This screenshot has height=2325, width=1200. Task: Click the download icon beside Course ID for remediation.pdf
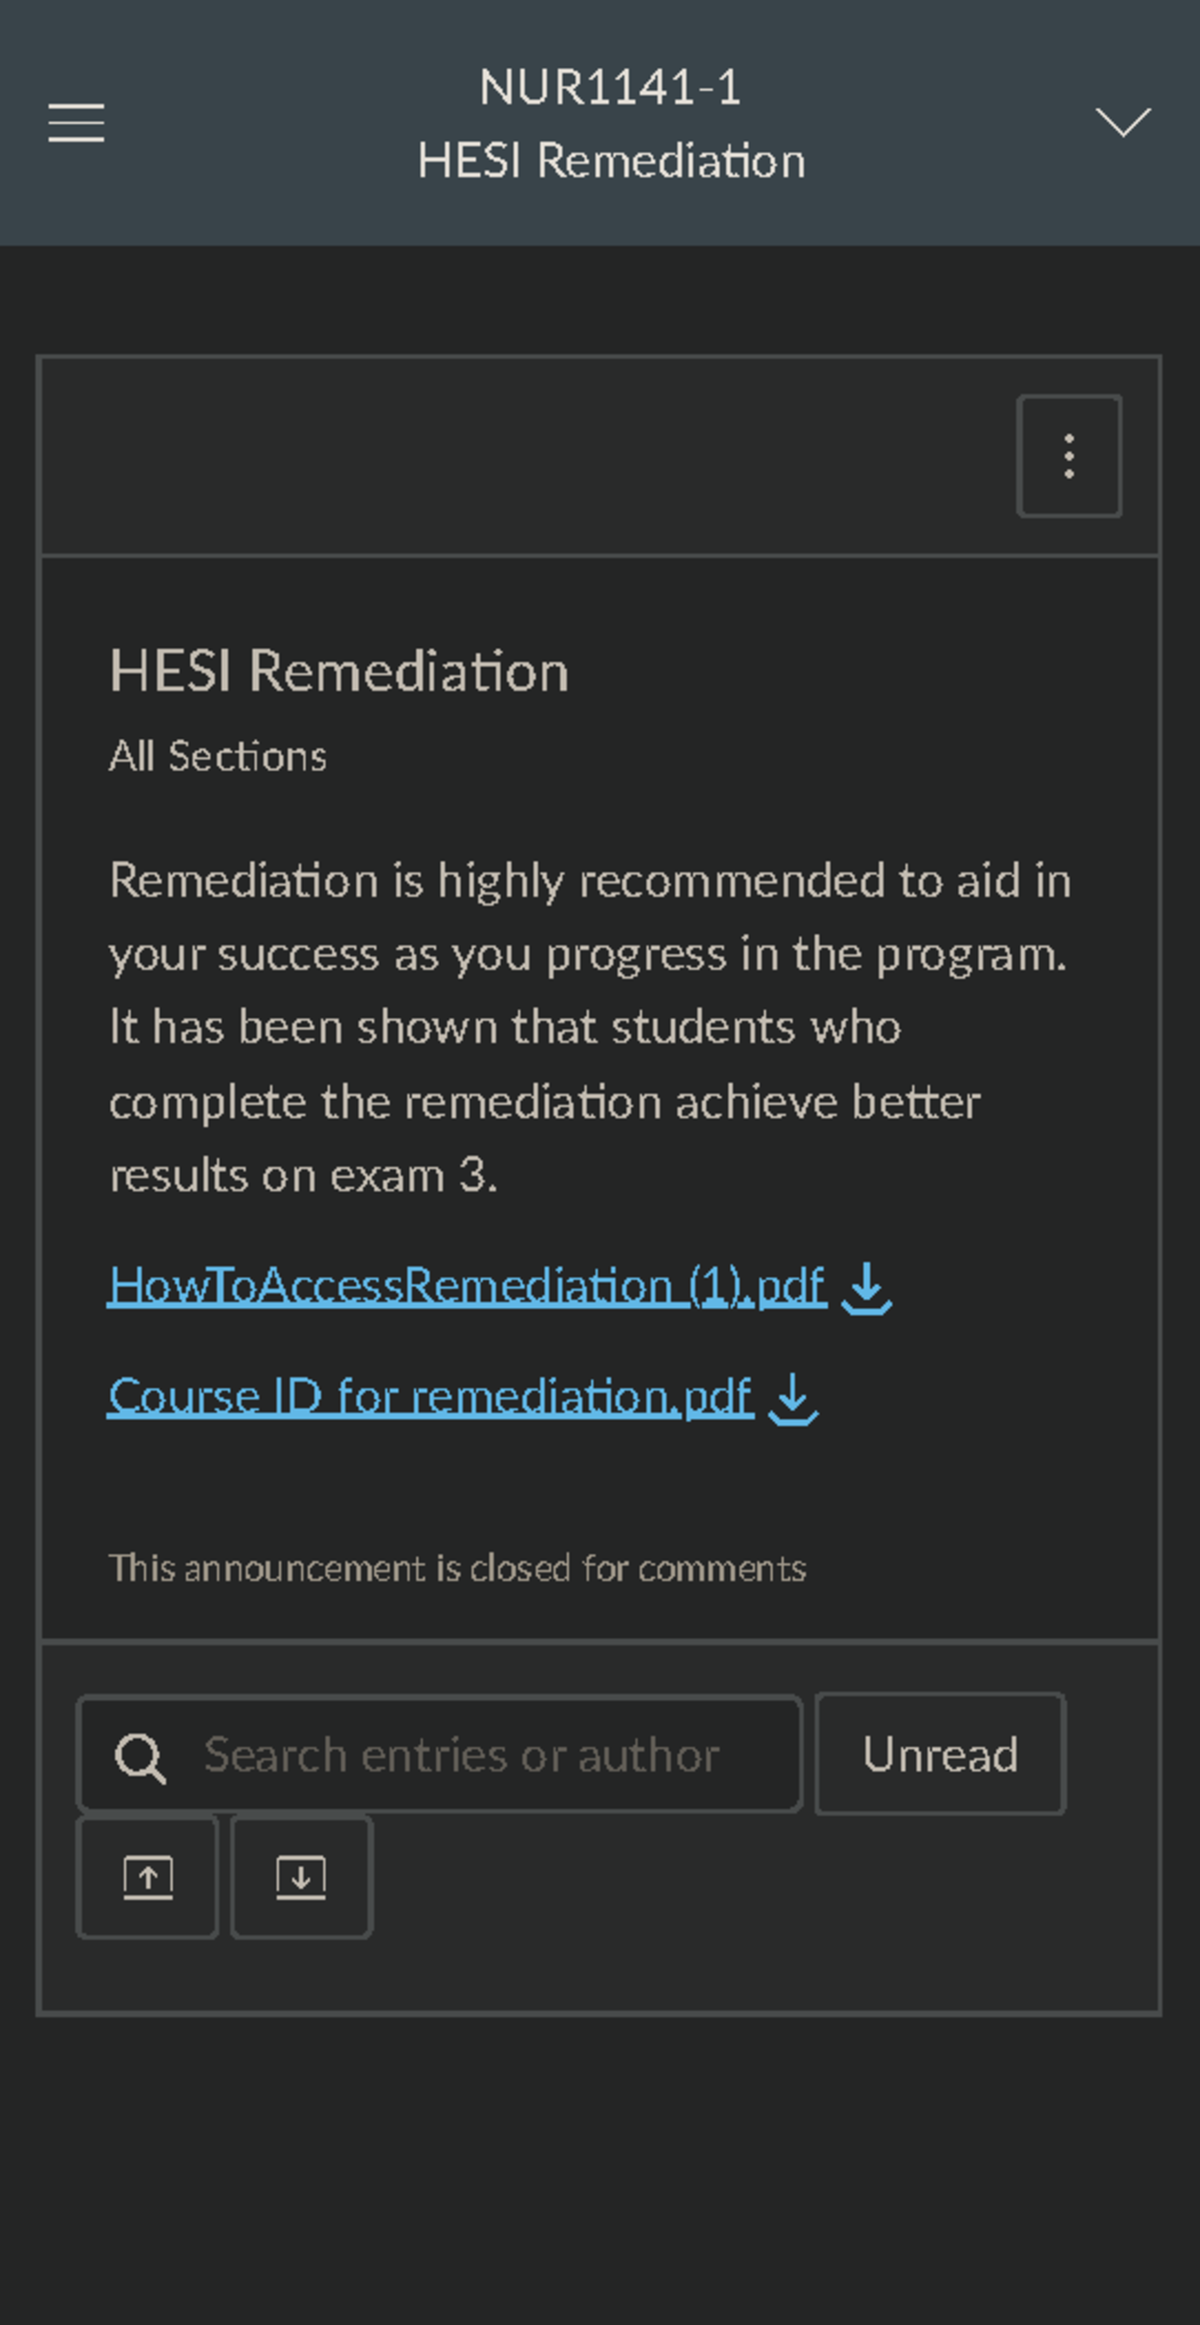(793, 1400)
